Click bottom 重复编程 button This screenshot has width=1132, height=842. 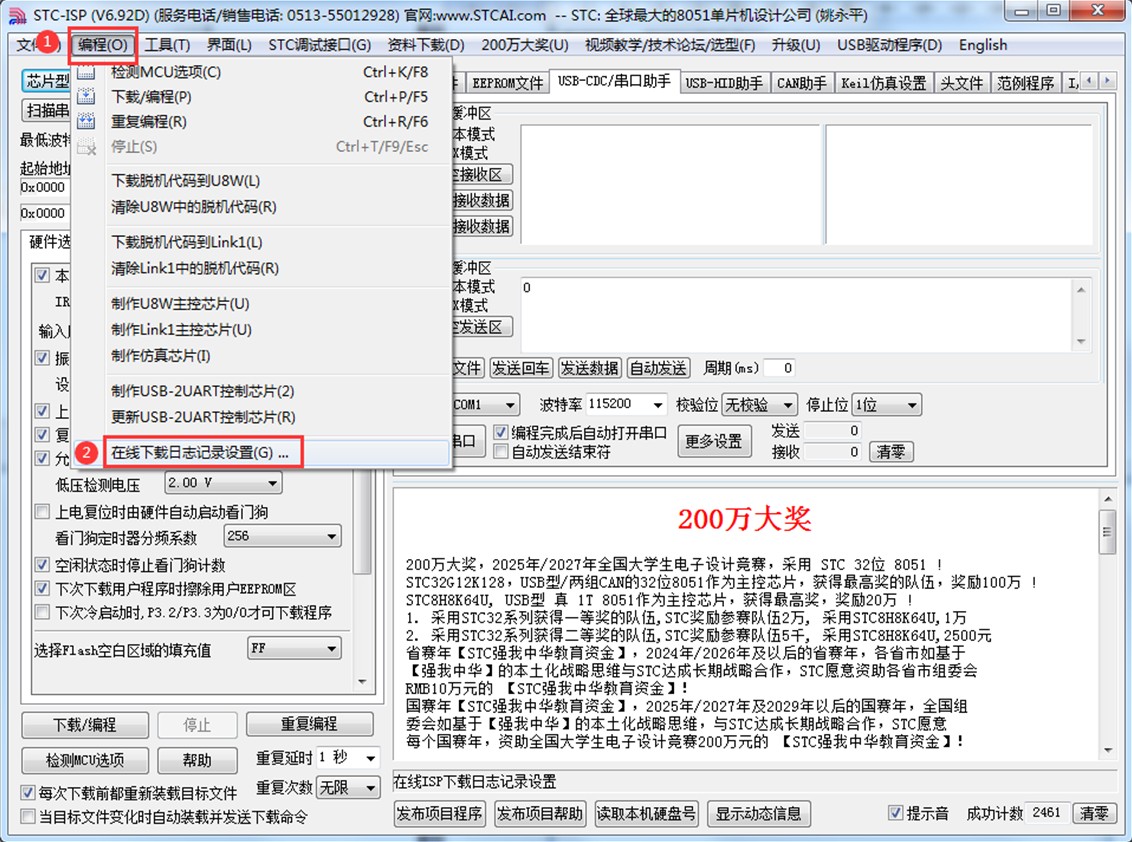pyautogui.click(x=309, y=724)
